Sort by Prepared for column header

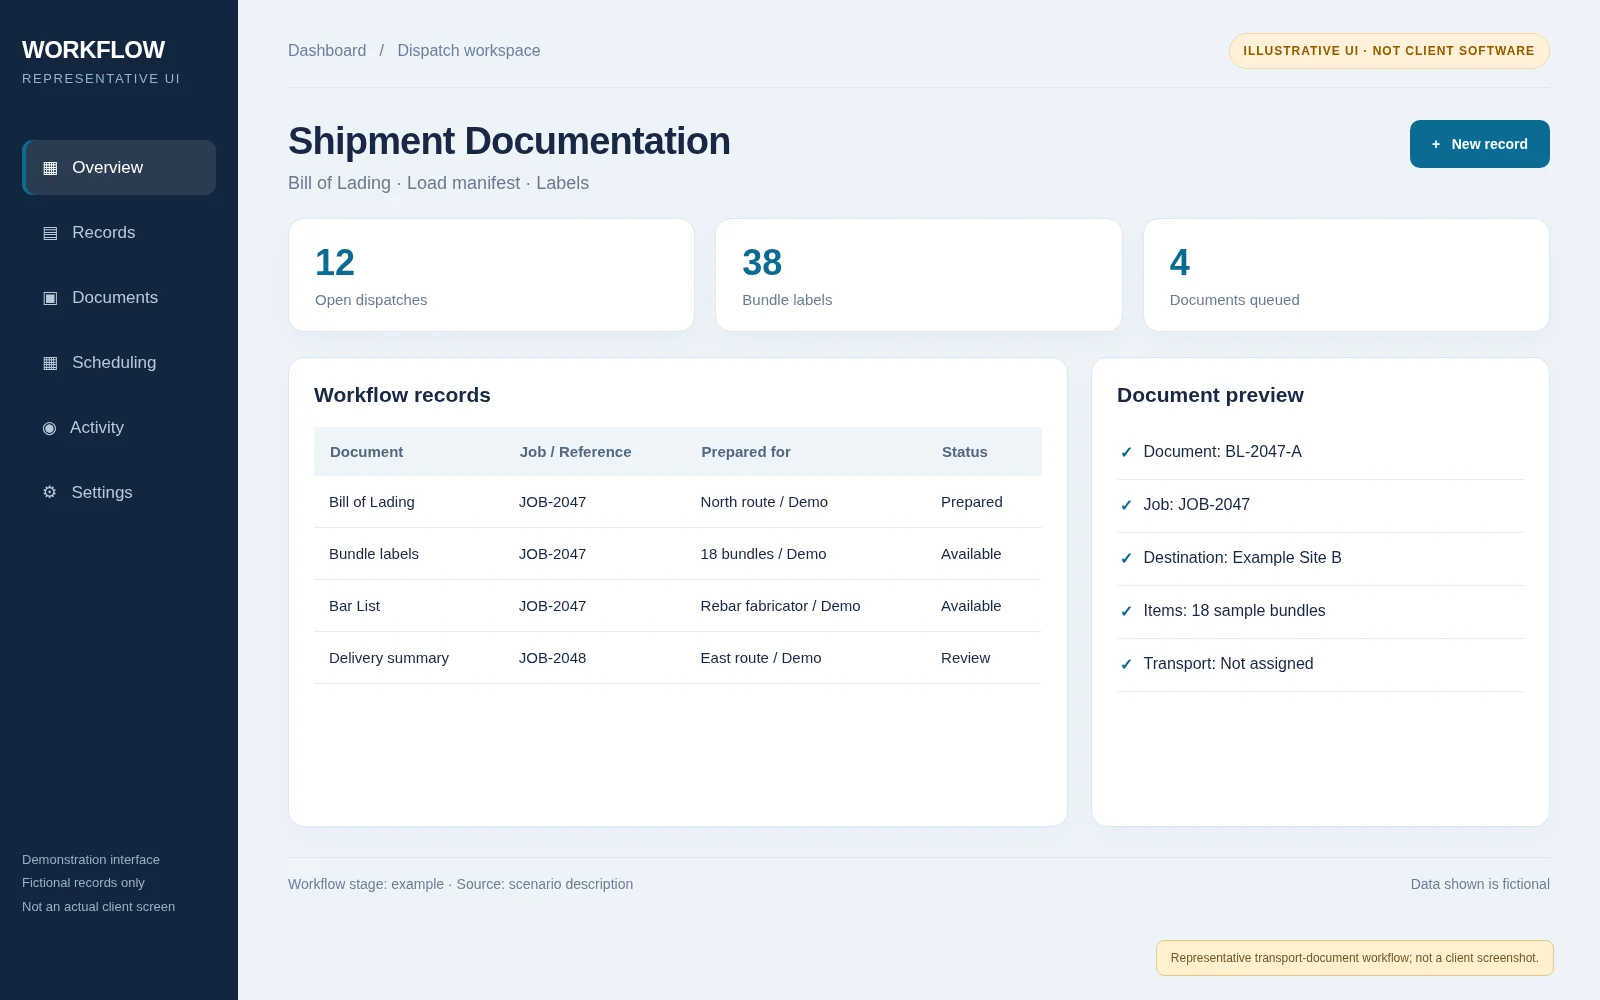pos(746,452)
